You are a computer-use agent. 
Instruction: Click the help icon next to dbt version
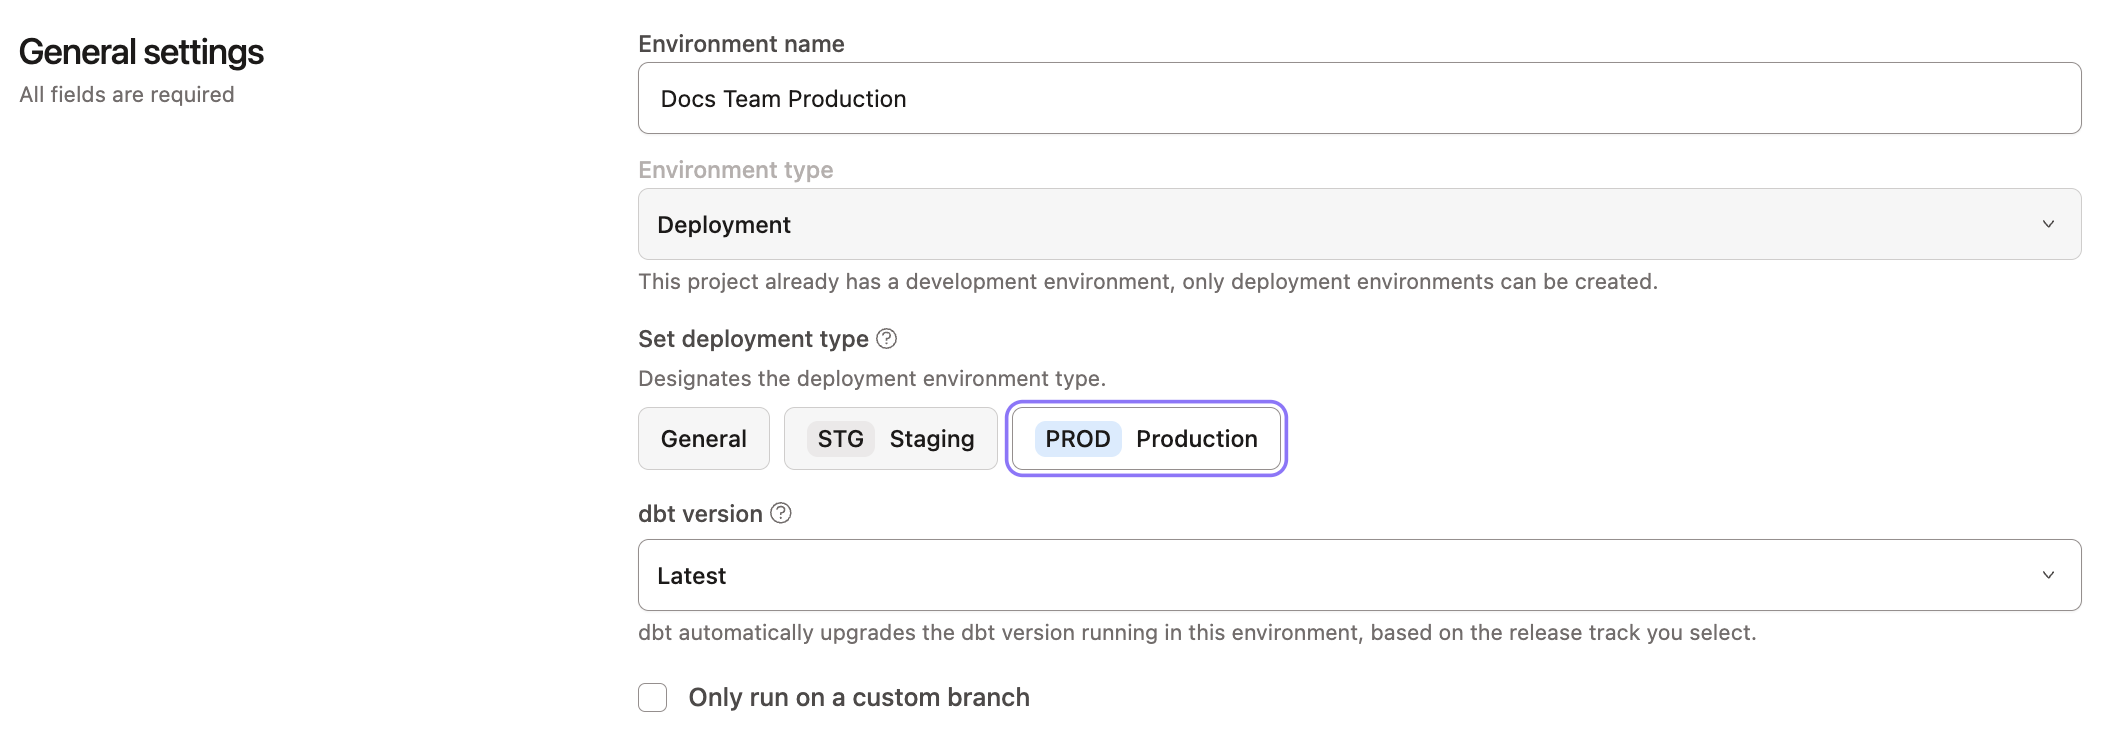click(781, 513)
